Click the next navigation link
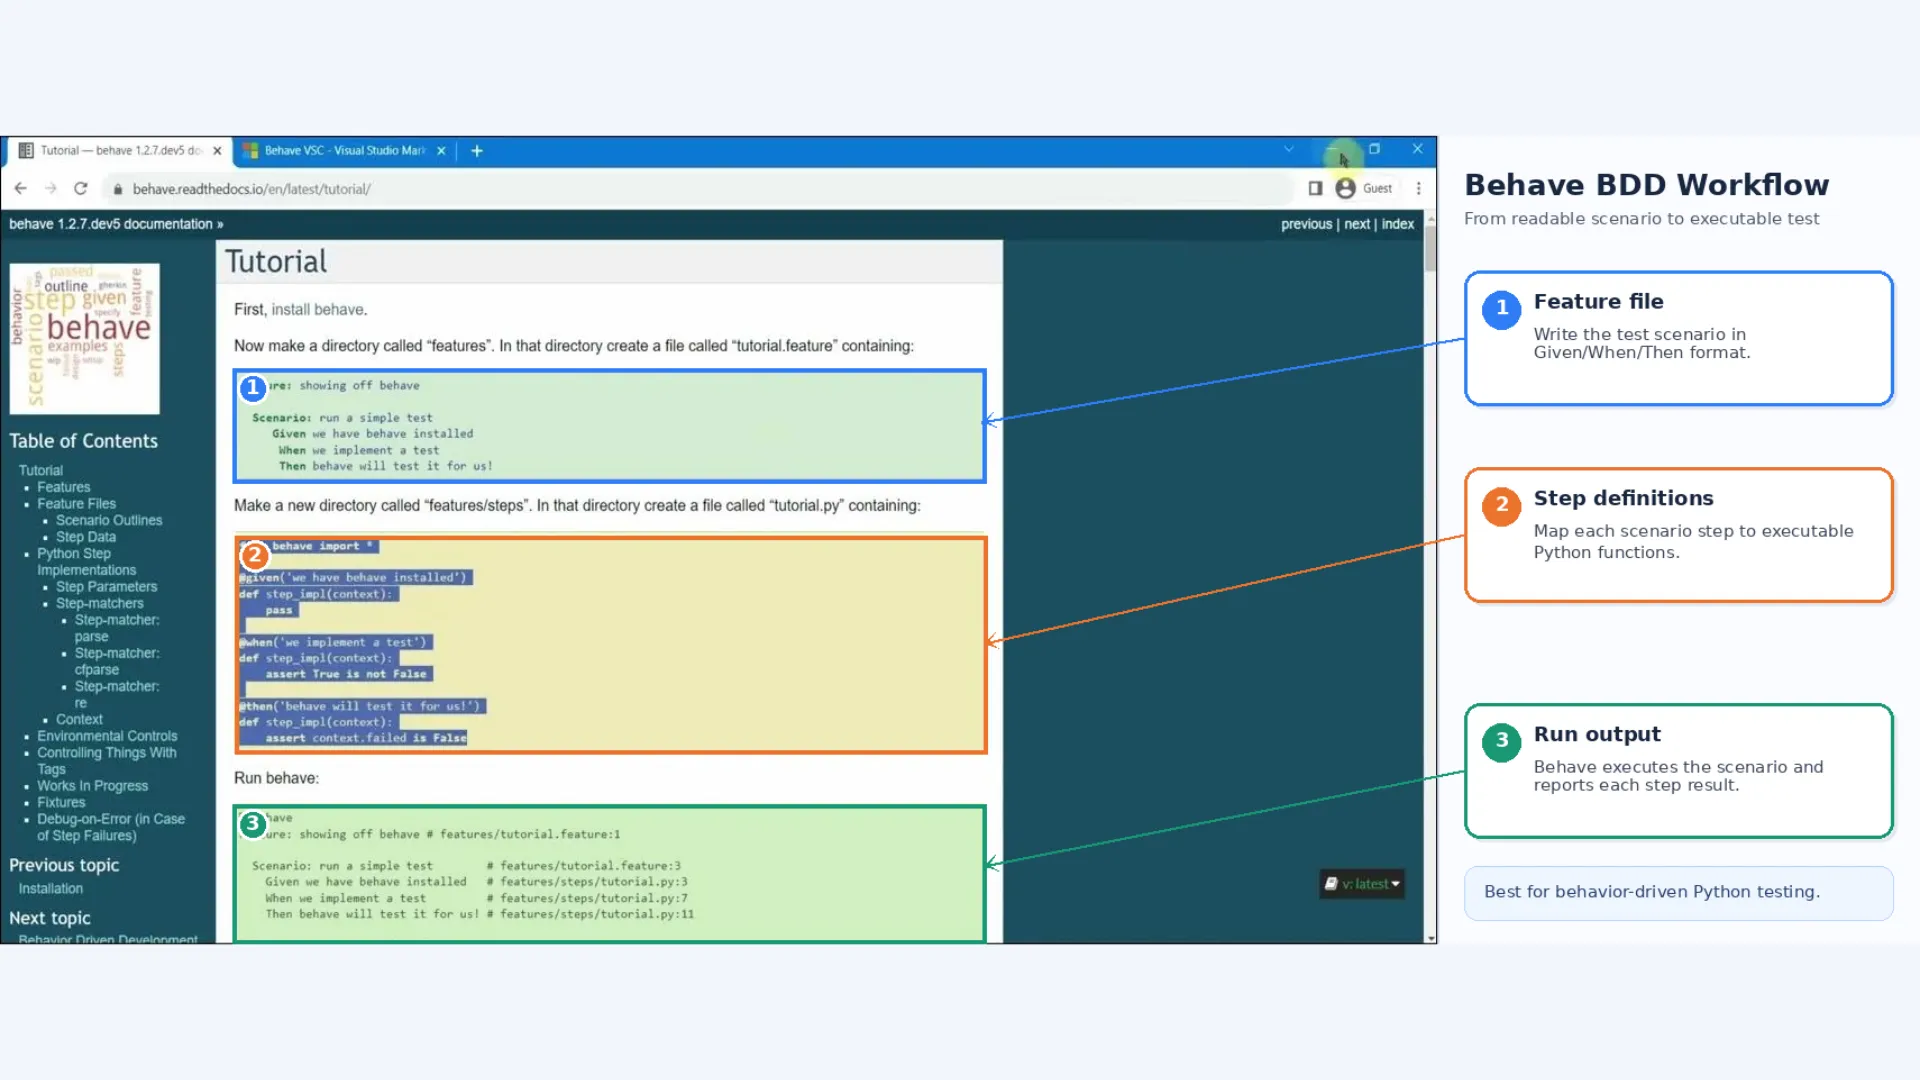This screenshot has width=1920, height=1080. point(1356,224)
